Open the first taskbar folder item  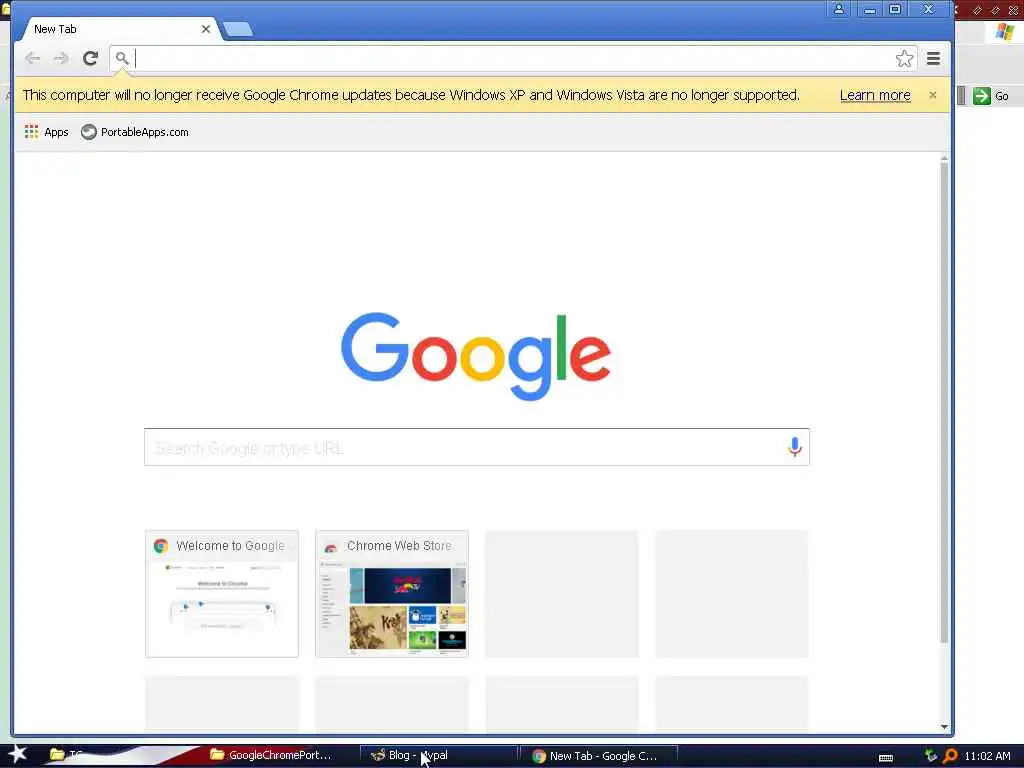point(67,755)
